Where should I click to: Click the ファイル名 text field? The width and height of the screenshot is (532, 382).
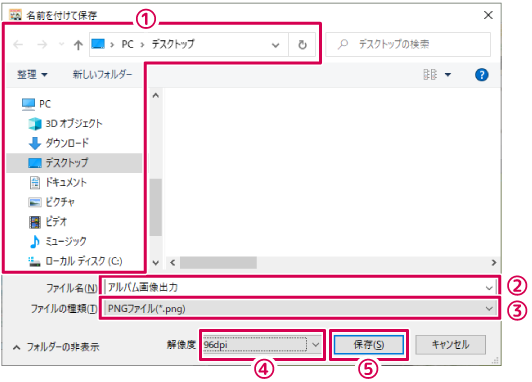pyautogui.click(x=300, y=288)
